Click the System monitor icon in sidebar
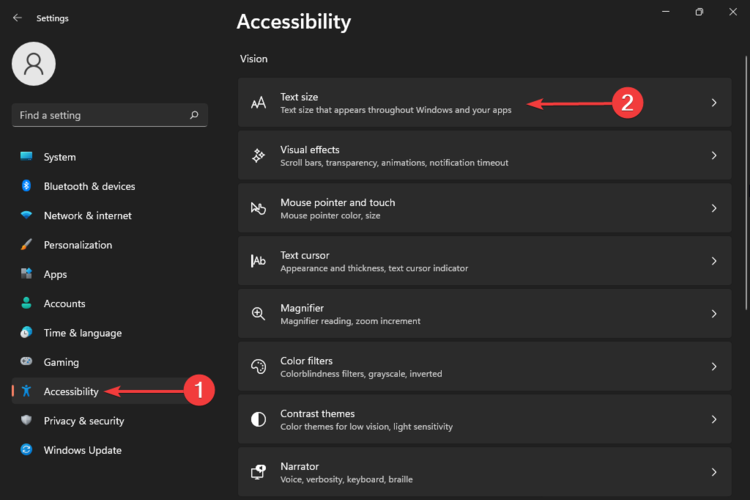Image resolution: width=750 pixels, height=500 pixels. [x=26, y=157]
